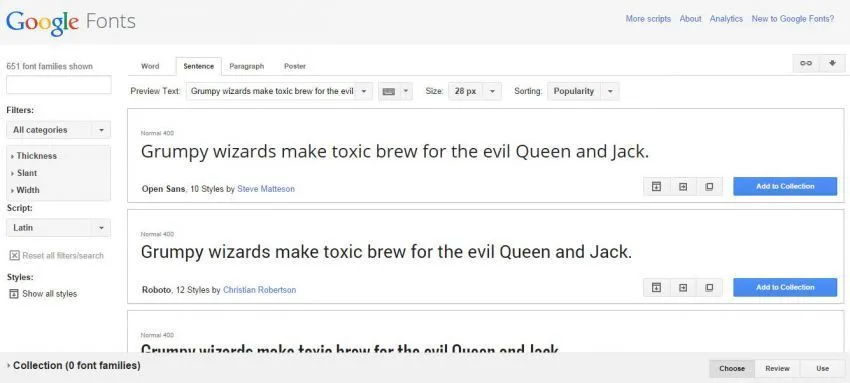Image resolution: width=850 pixels, height=383 pixels.
Task: Click Roboto pop-out icon
Action: [x=709, y=287]
